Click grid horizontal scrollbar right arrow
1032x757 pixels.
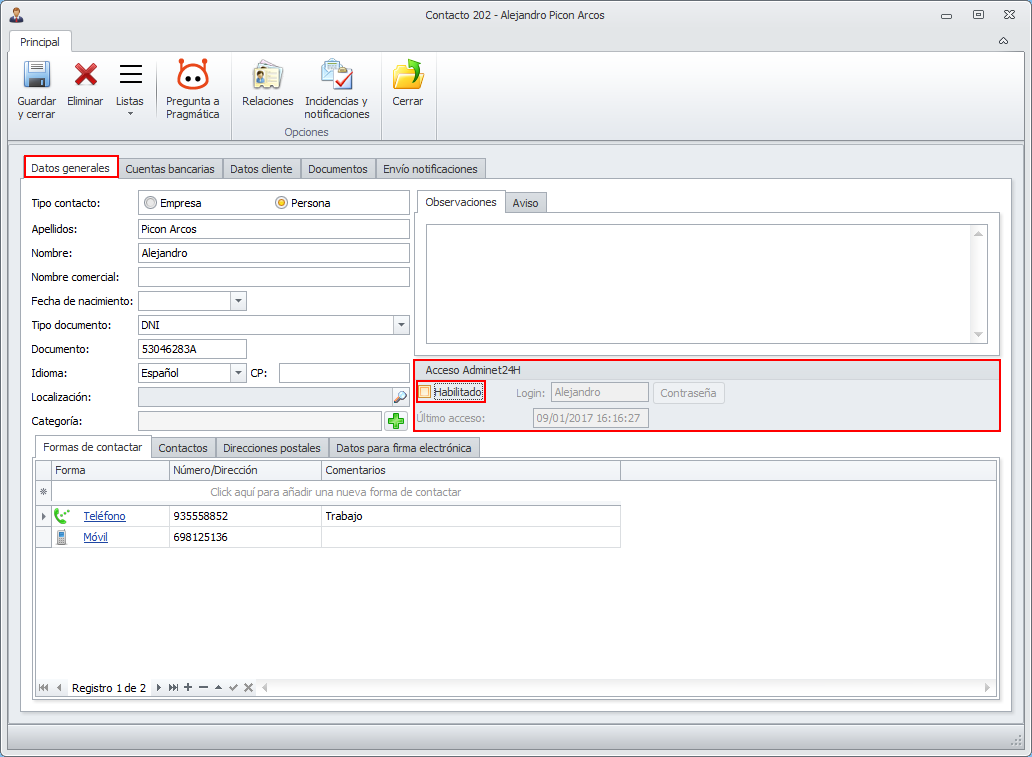coord(987,687)
